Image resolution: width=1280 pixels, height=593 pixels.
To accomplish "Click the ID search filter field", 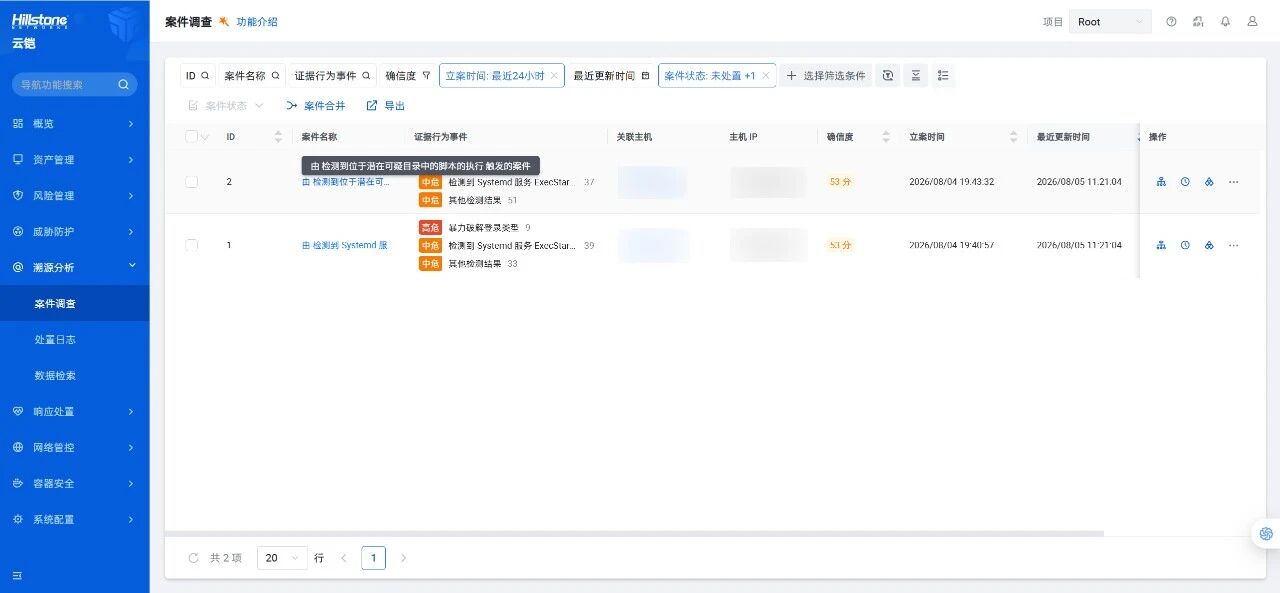I will tap(197, 76).
